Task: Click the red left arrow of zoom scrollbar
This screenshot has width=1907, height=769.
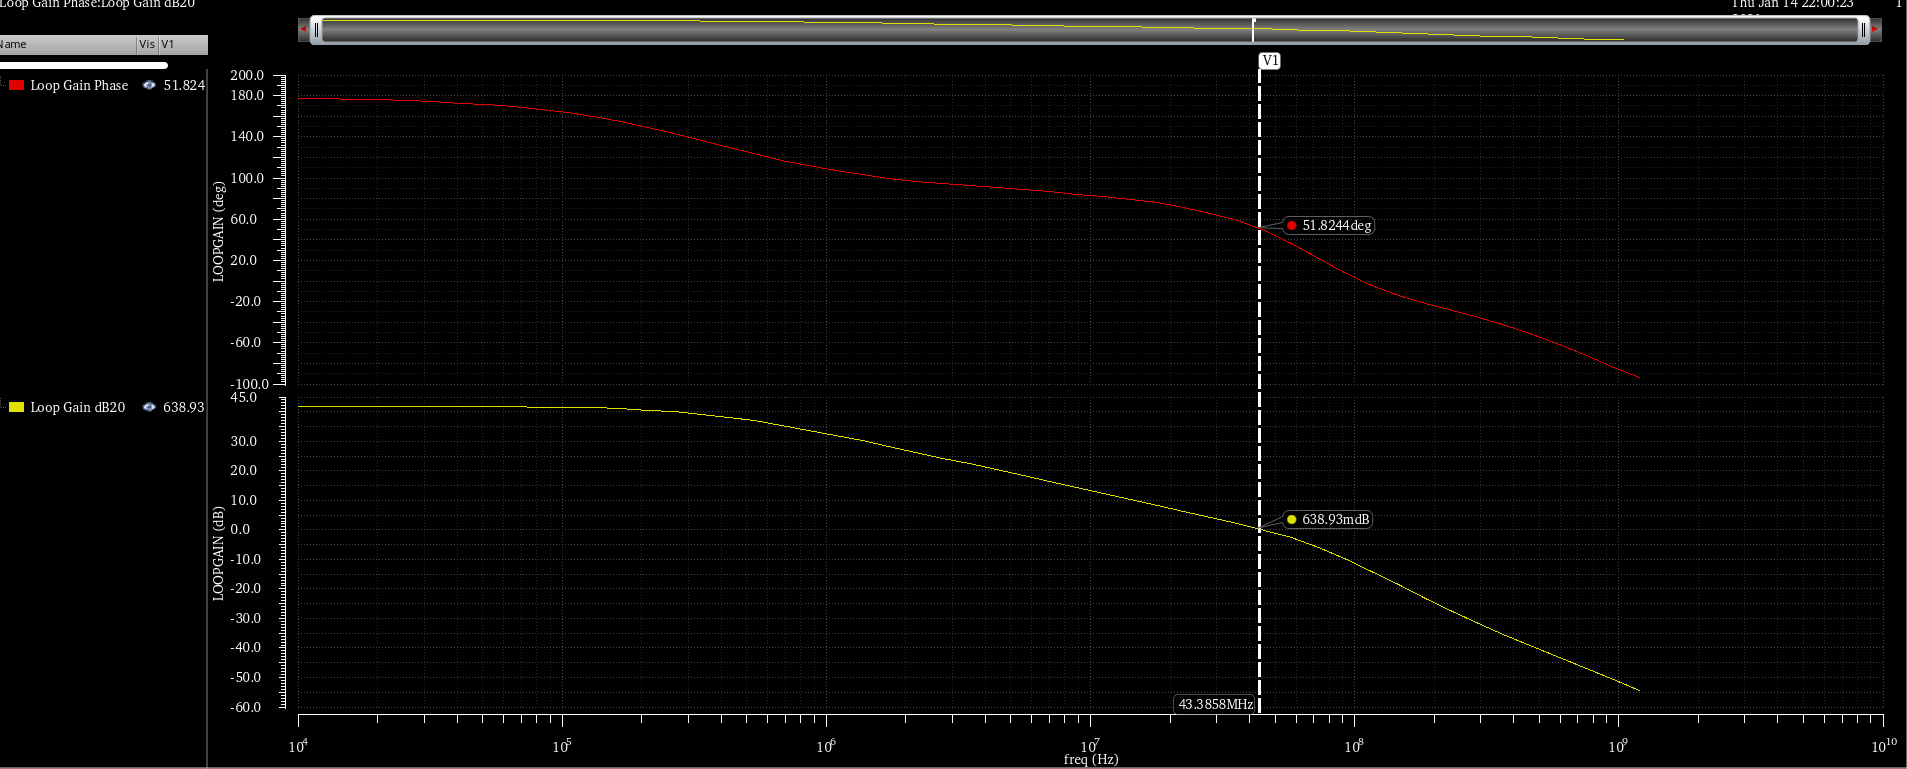Action: point(304,30)
